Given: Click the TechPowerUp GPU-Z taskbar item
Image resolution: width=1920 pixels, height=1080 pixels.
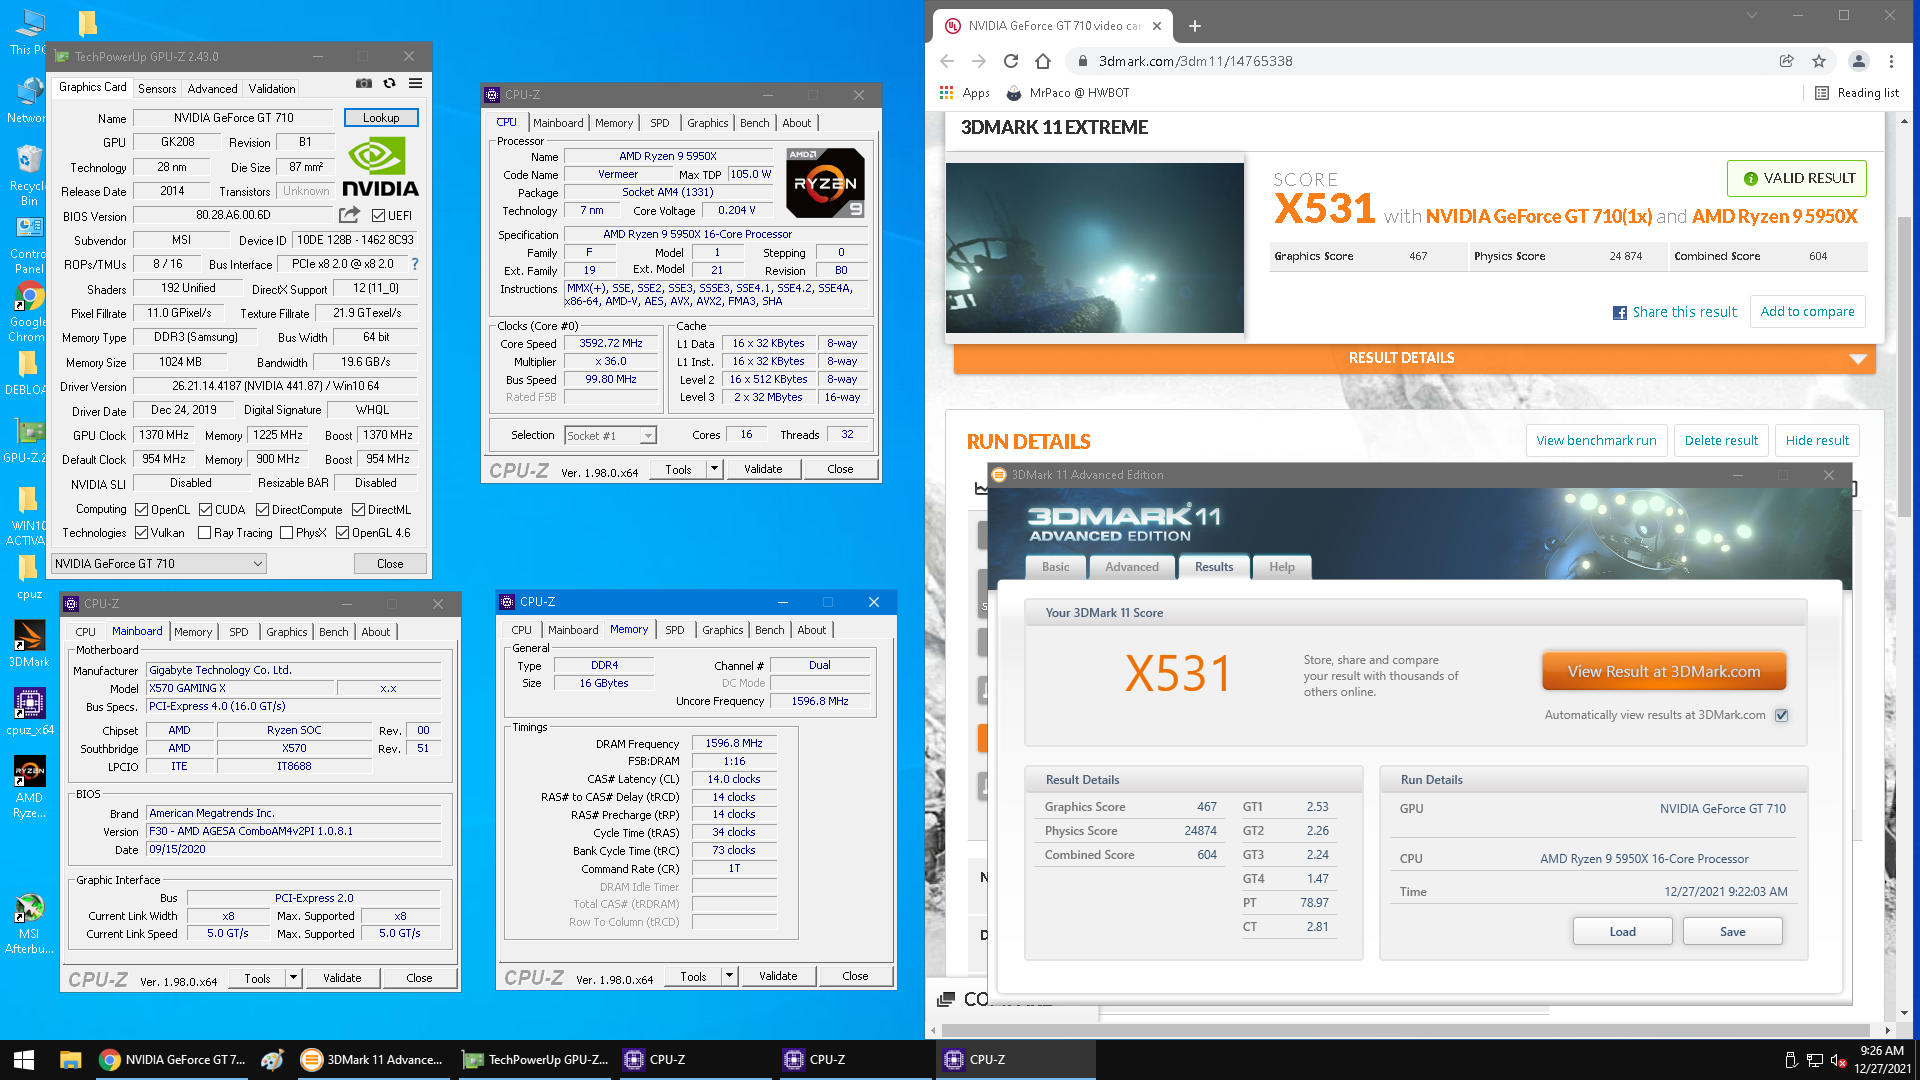Looking at the screenshot, I should coord(535,1060).
